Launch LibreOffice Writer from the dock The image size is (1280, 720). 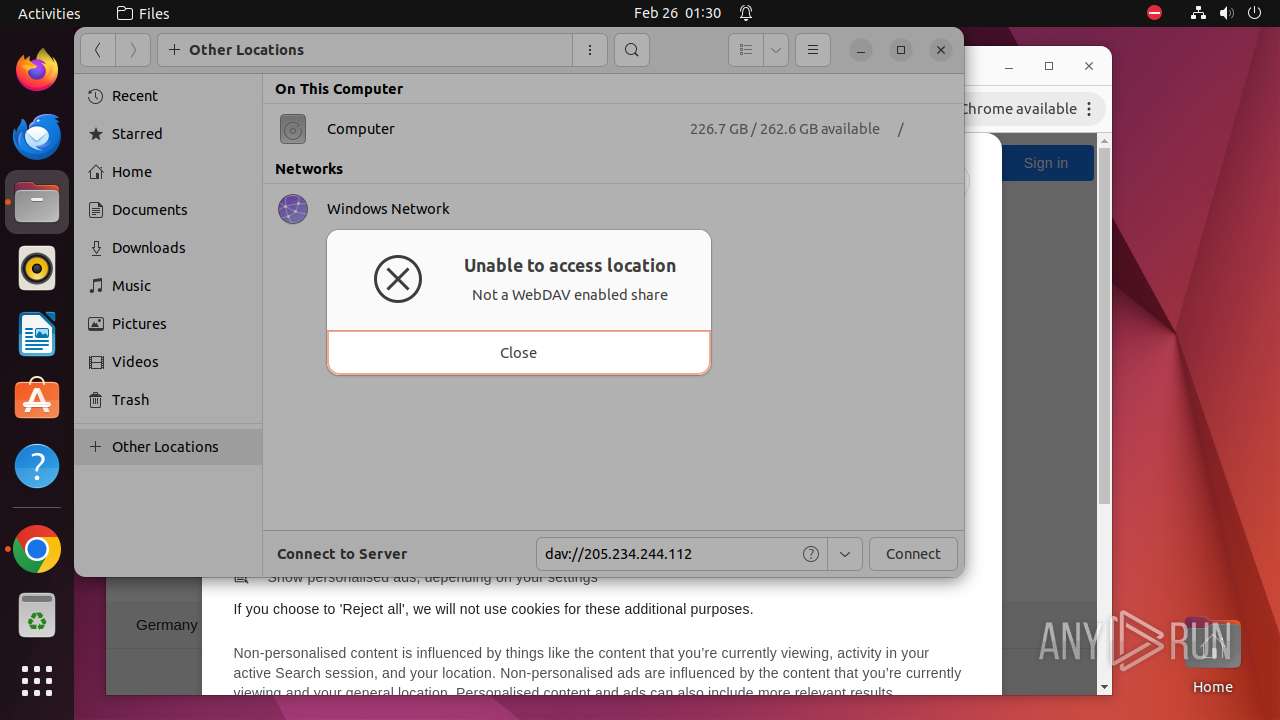37,335
